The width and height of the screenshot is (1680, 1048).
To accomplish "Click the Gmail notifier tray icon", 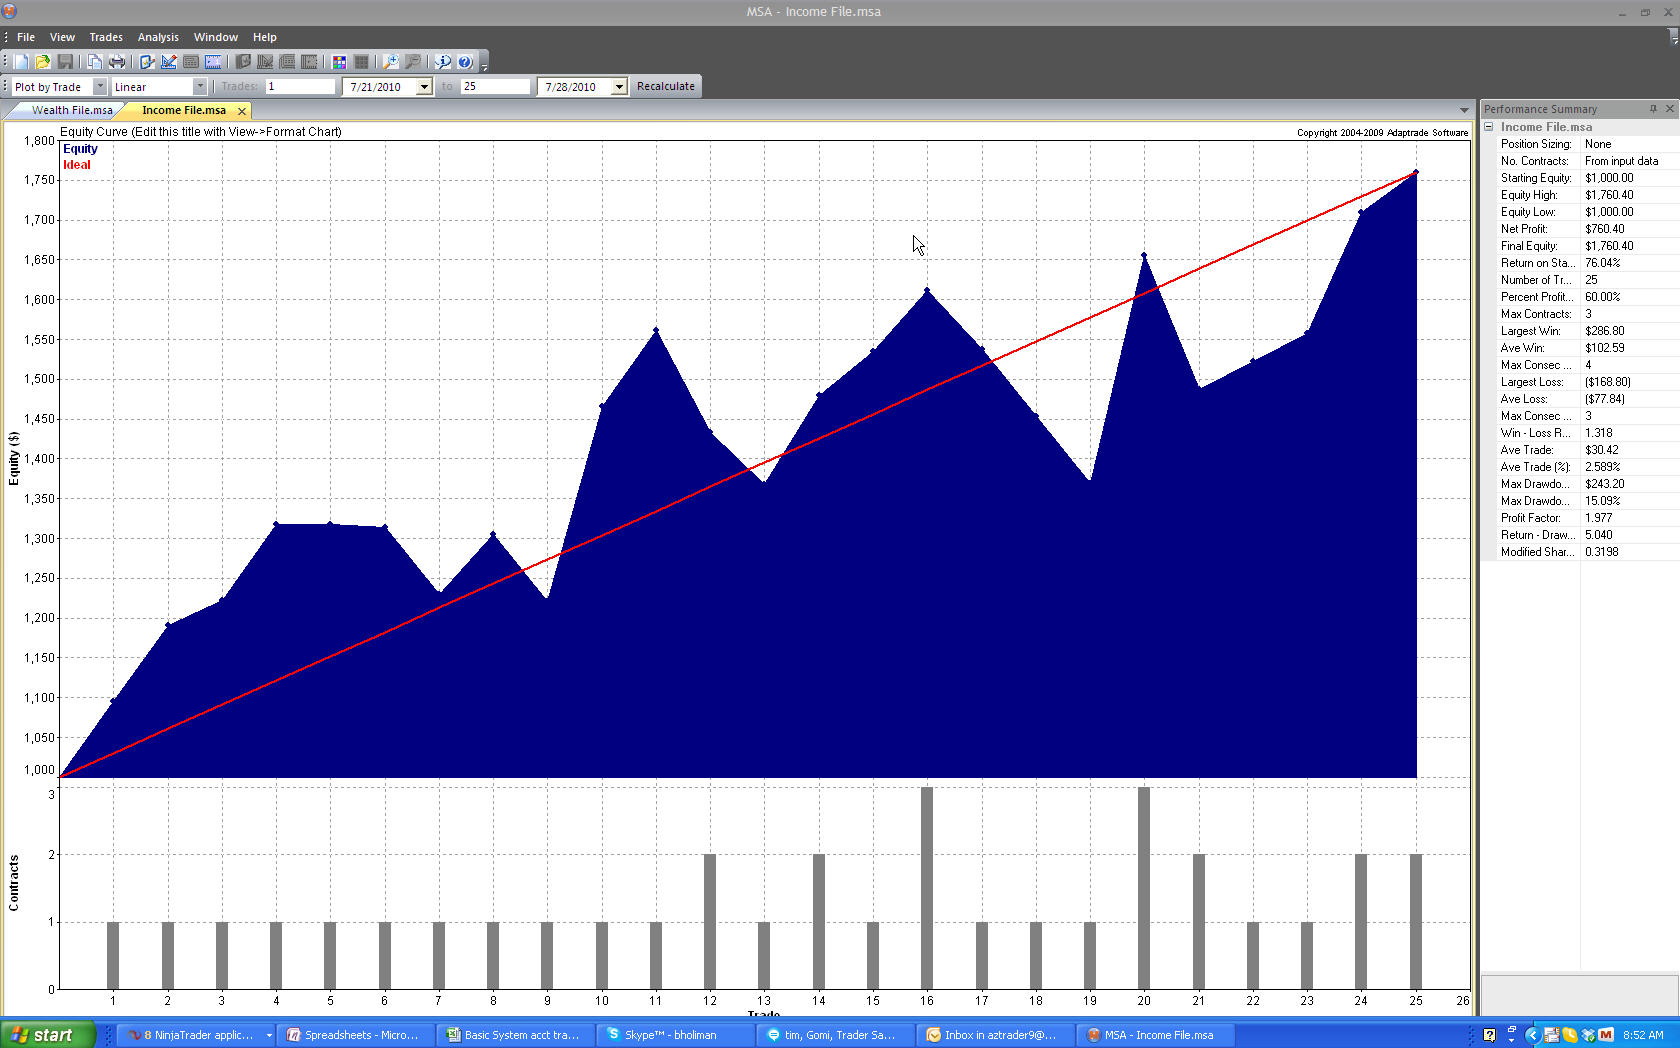I will [x=1606, y=1035].
